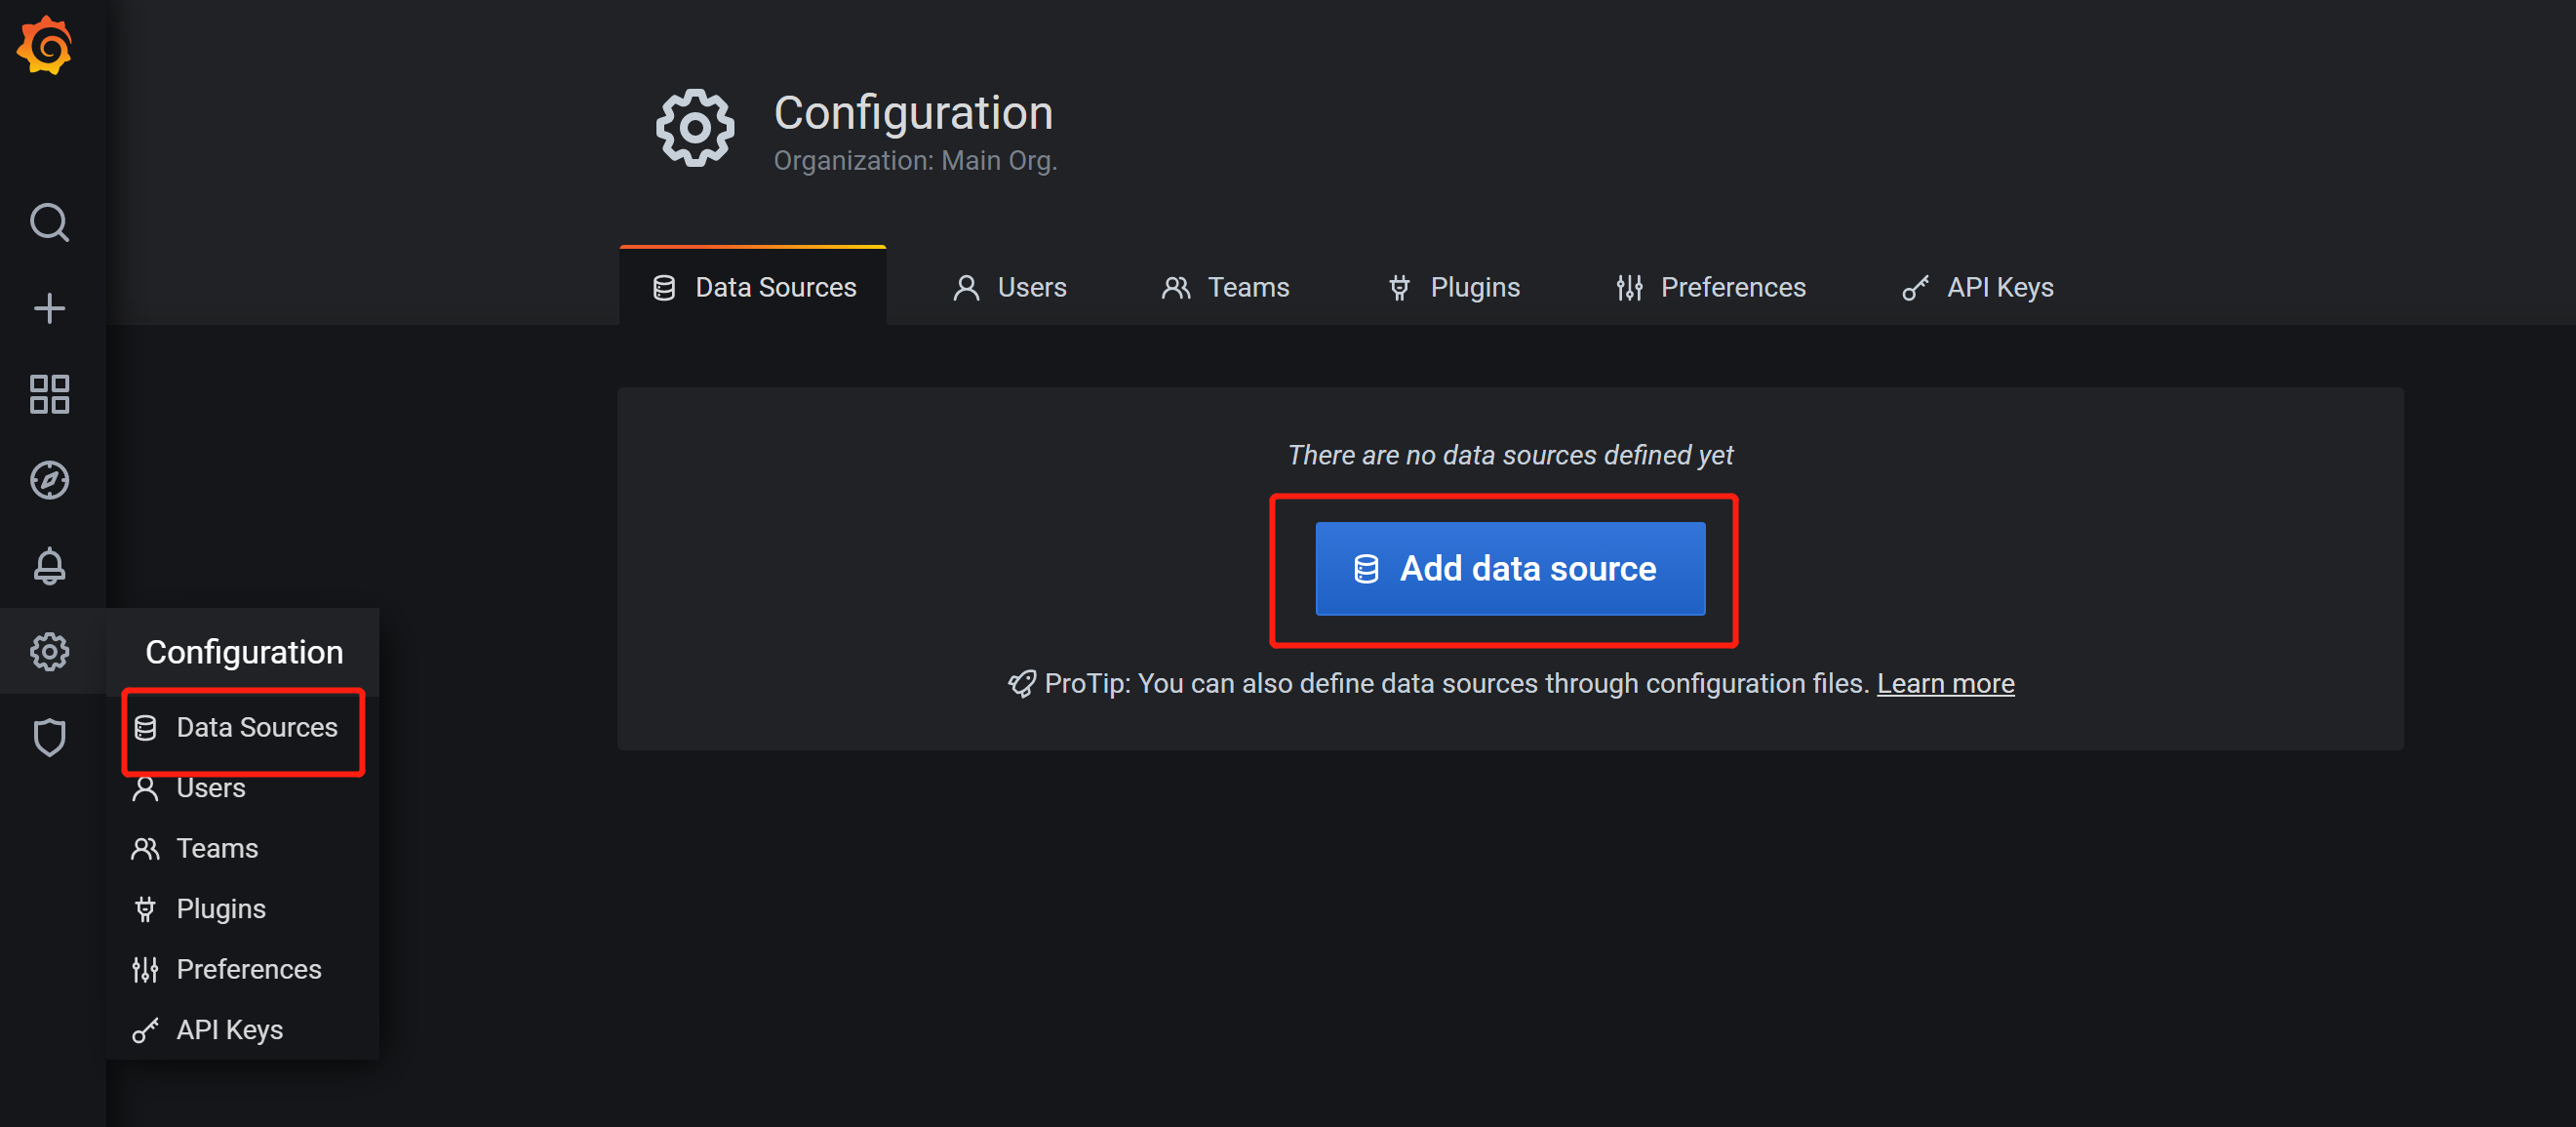Click the large Configuration gear header icon
The height and width of the screenshot is (1127, 2576).
[695, 128]
